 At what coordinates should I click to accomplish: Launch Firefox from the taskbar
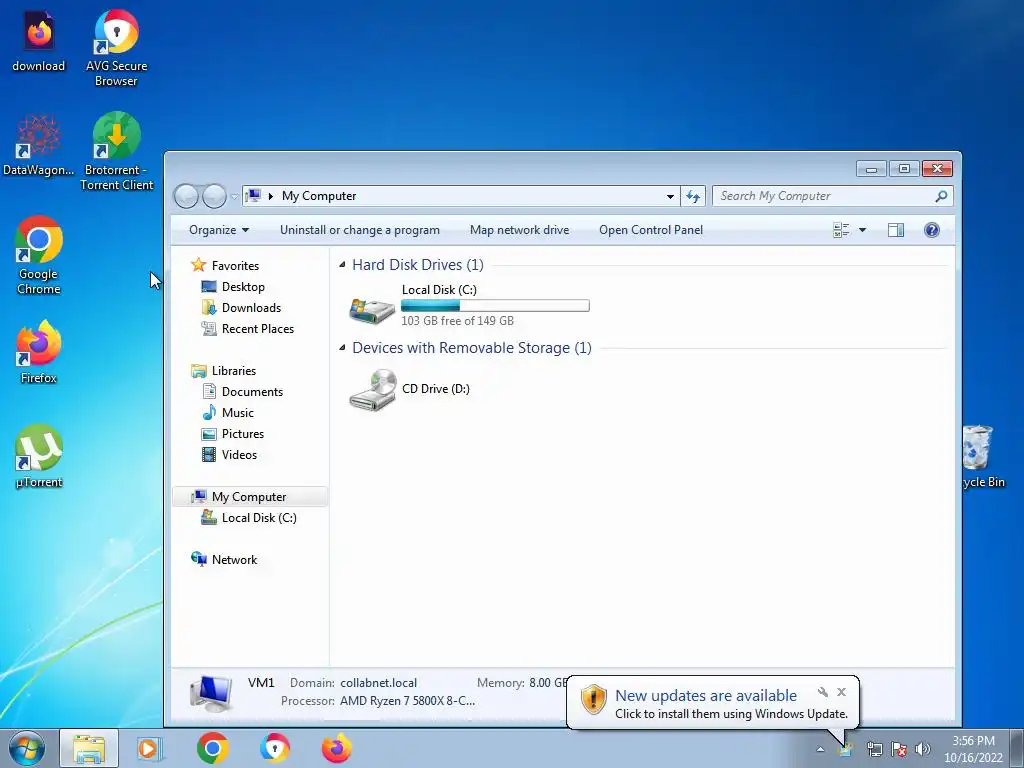pos(337,748)
